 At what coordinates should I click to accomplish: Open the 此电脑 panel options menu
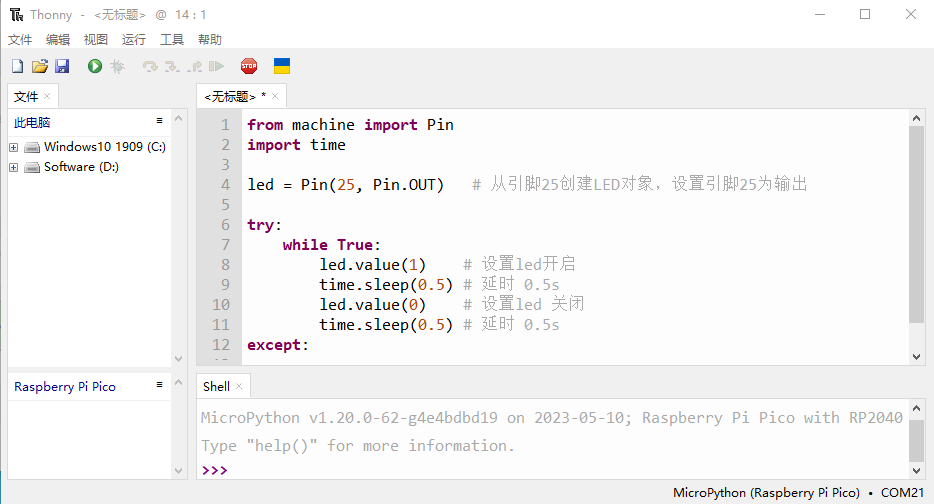click(x=160, y=121)
